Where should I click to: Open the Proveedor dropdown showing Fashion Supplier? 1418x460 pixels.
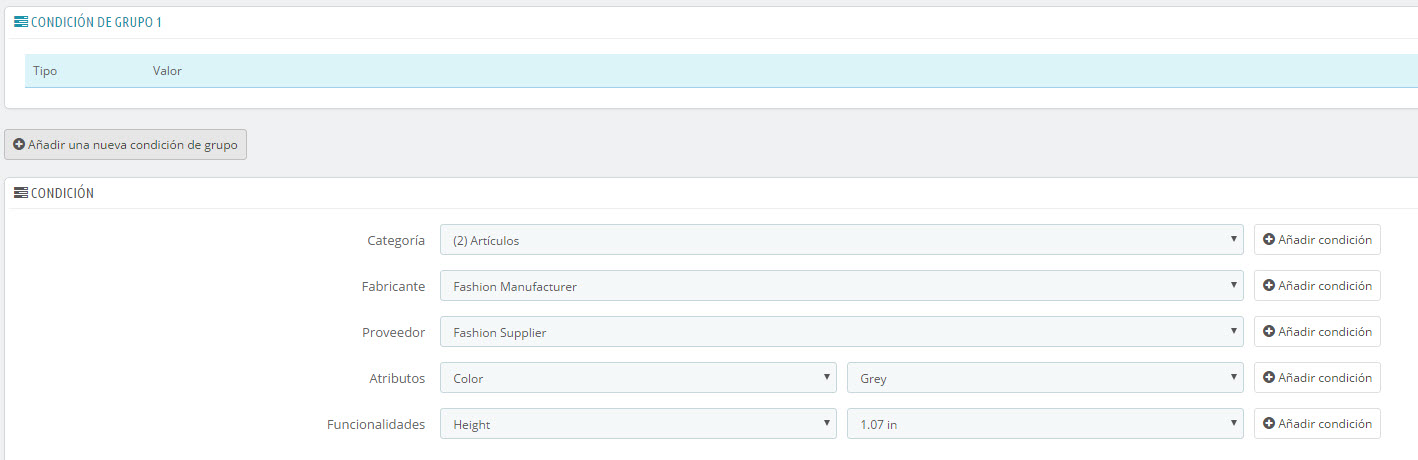point(842,332)
